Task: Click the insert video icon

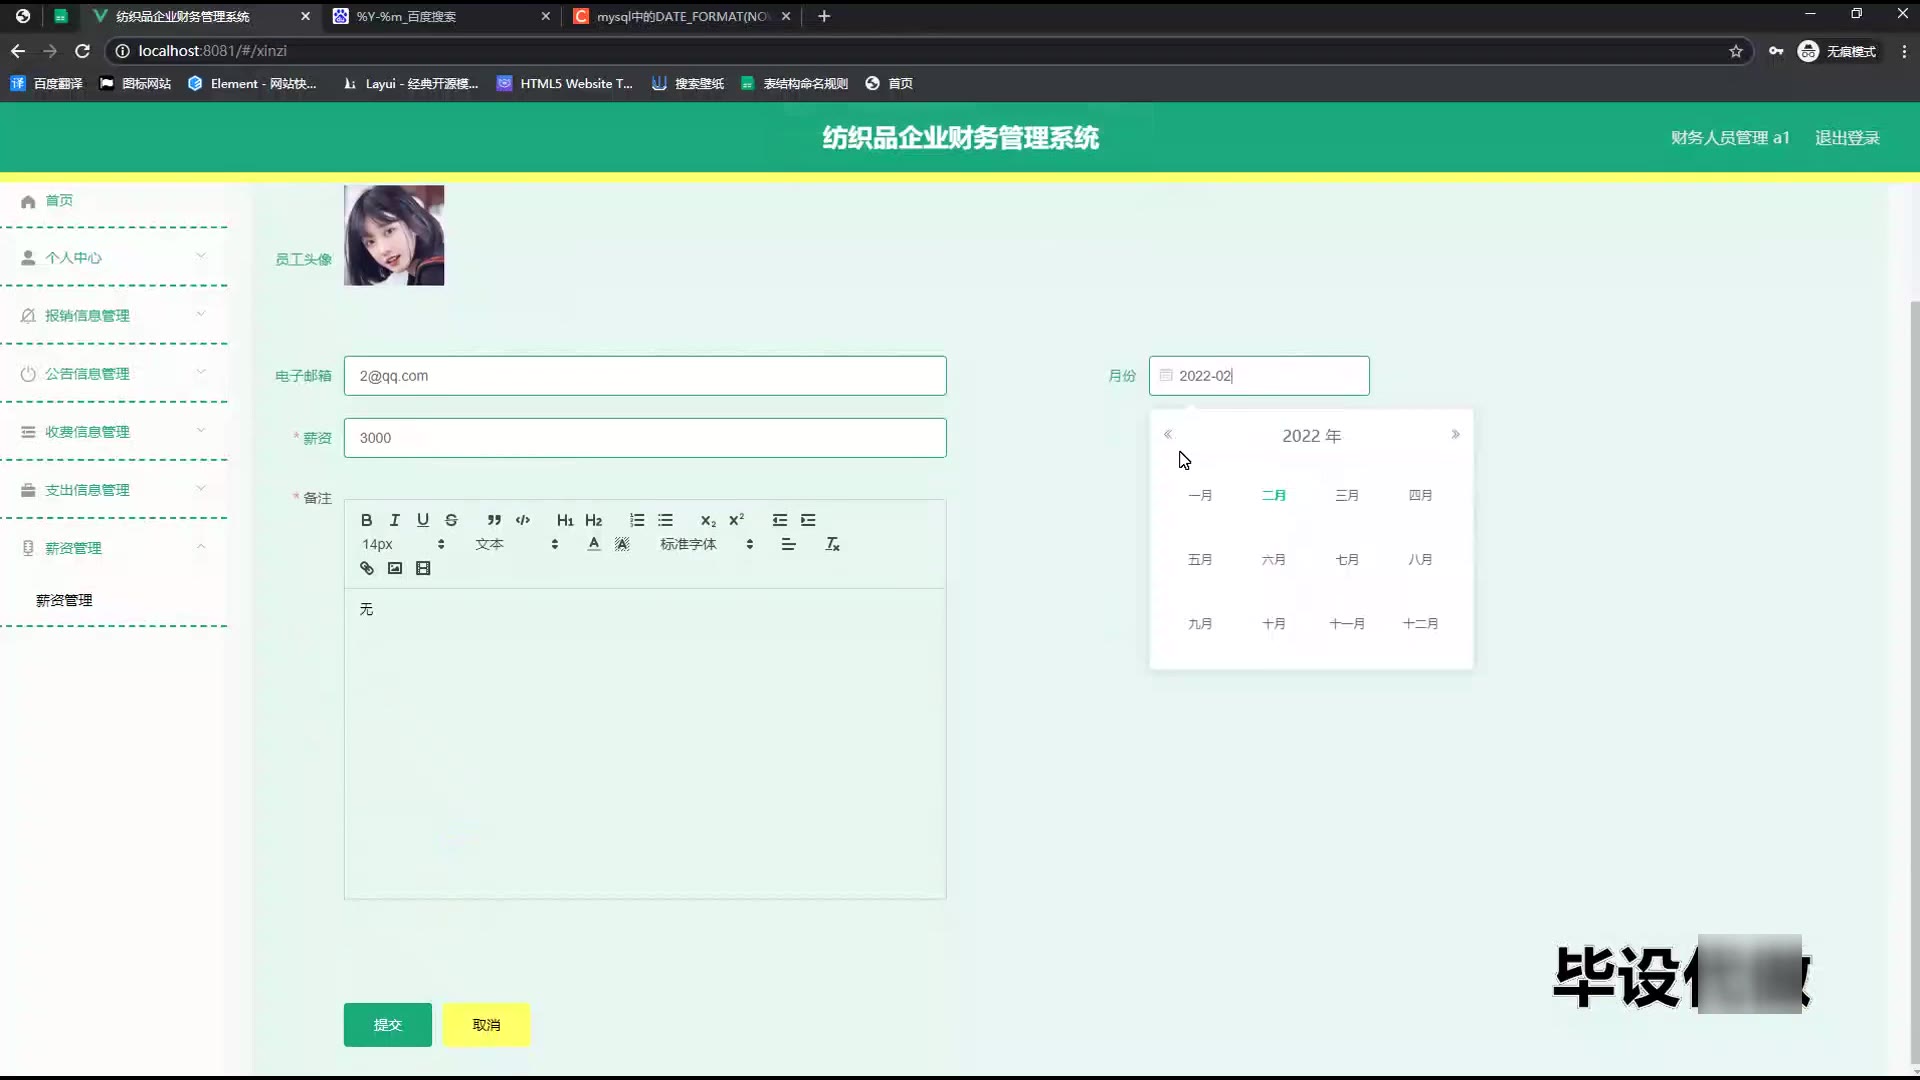Action: coord(423,568)
